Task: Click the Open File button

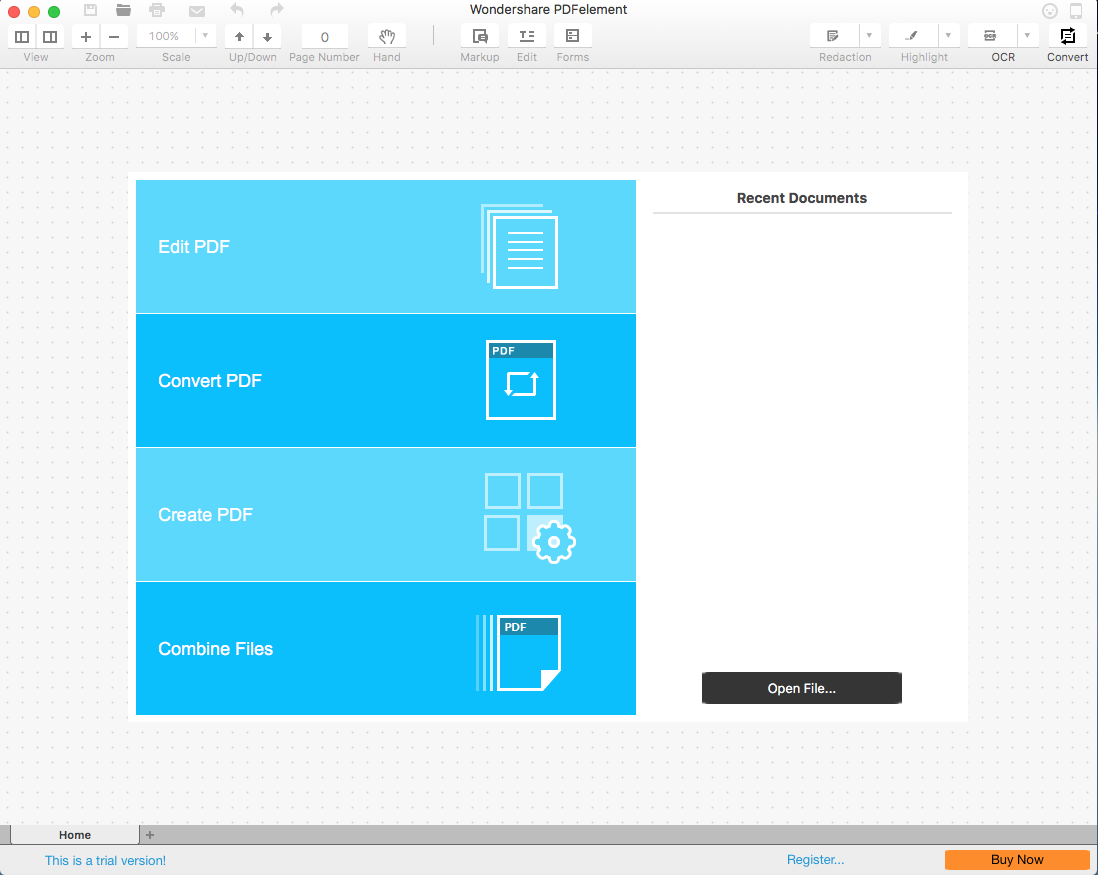Action: pyautogui.click(x=801, y=688)
